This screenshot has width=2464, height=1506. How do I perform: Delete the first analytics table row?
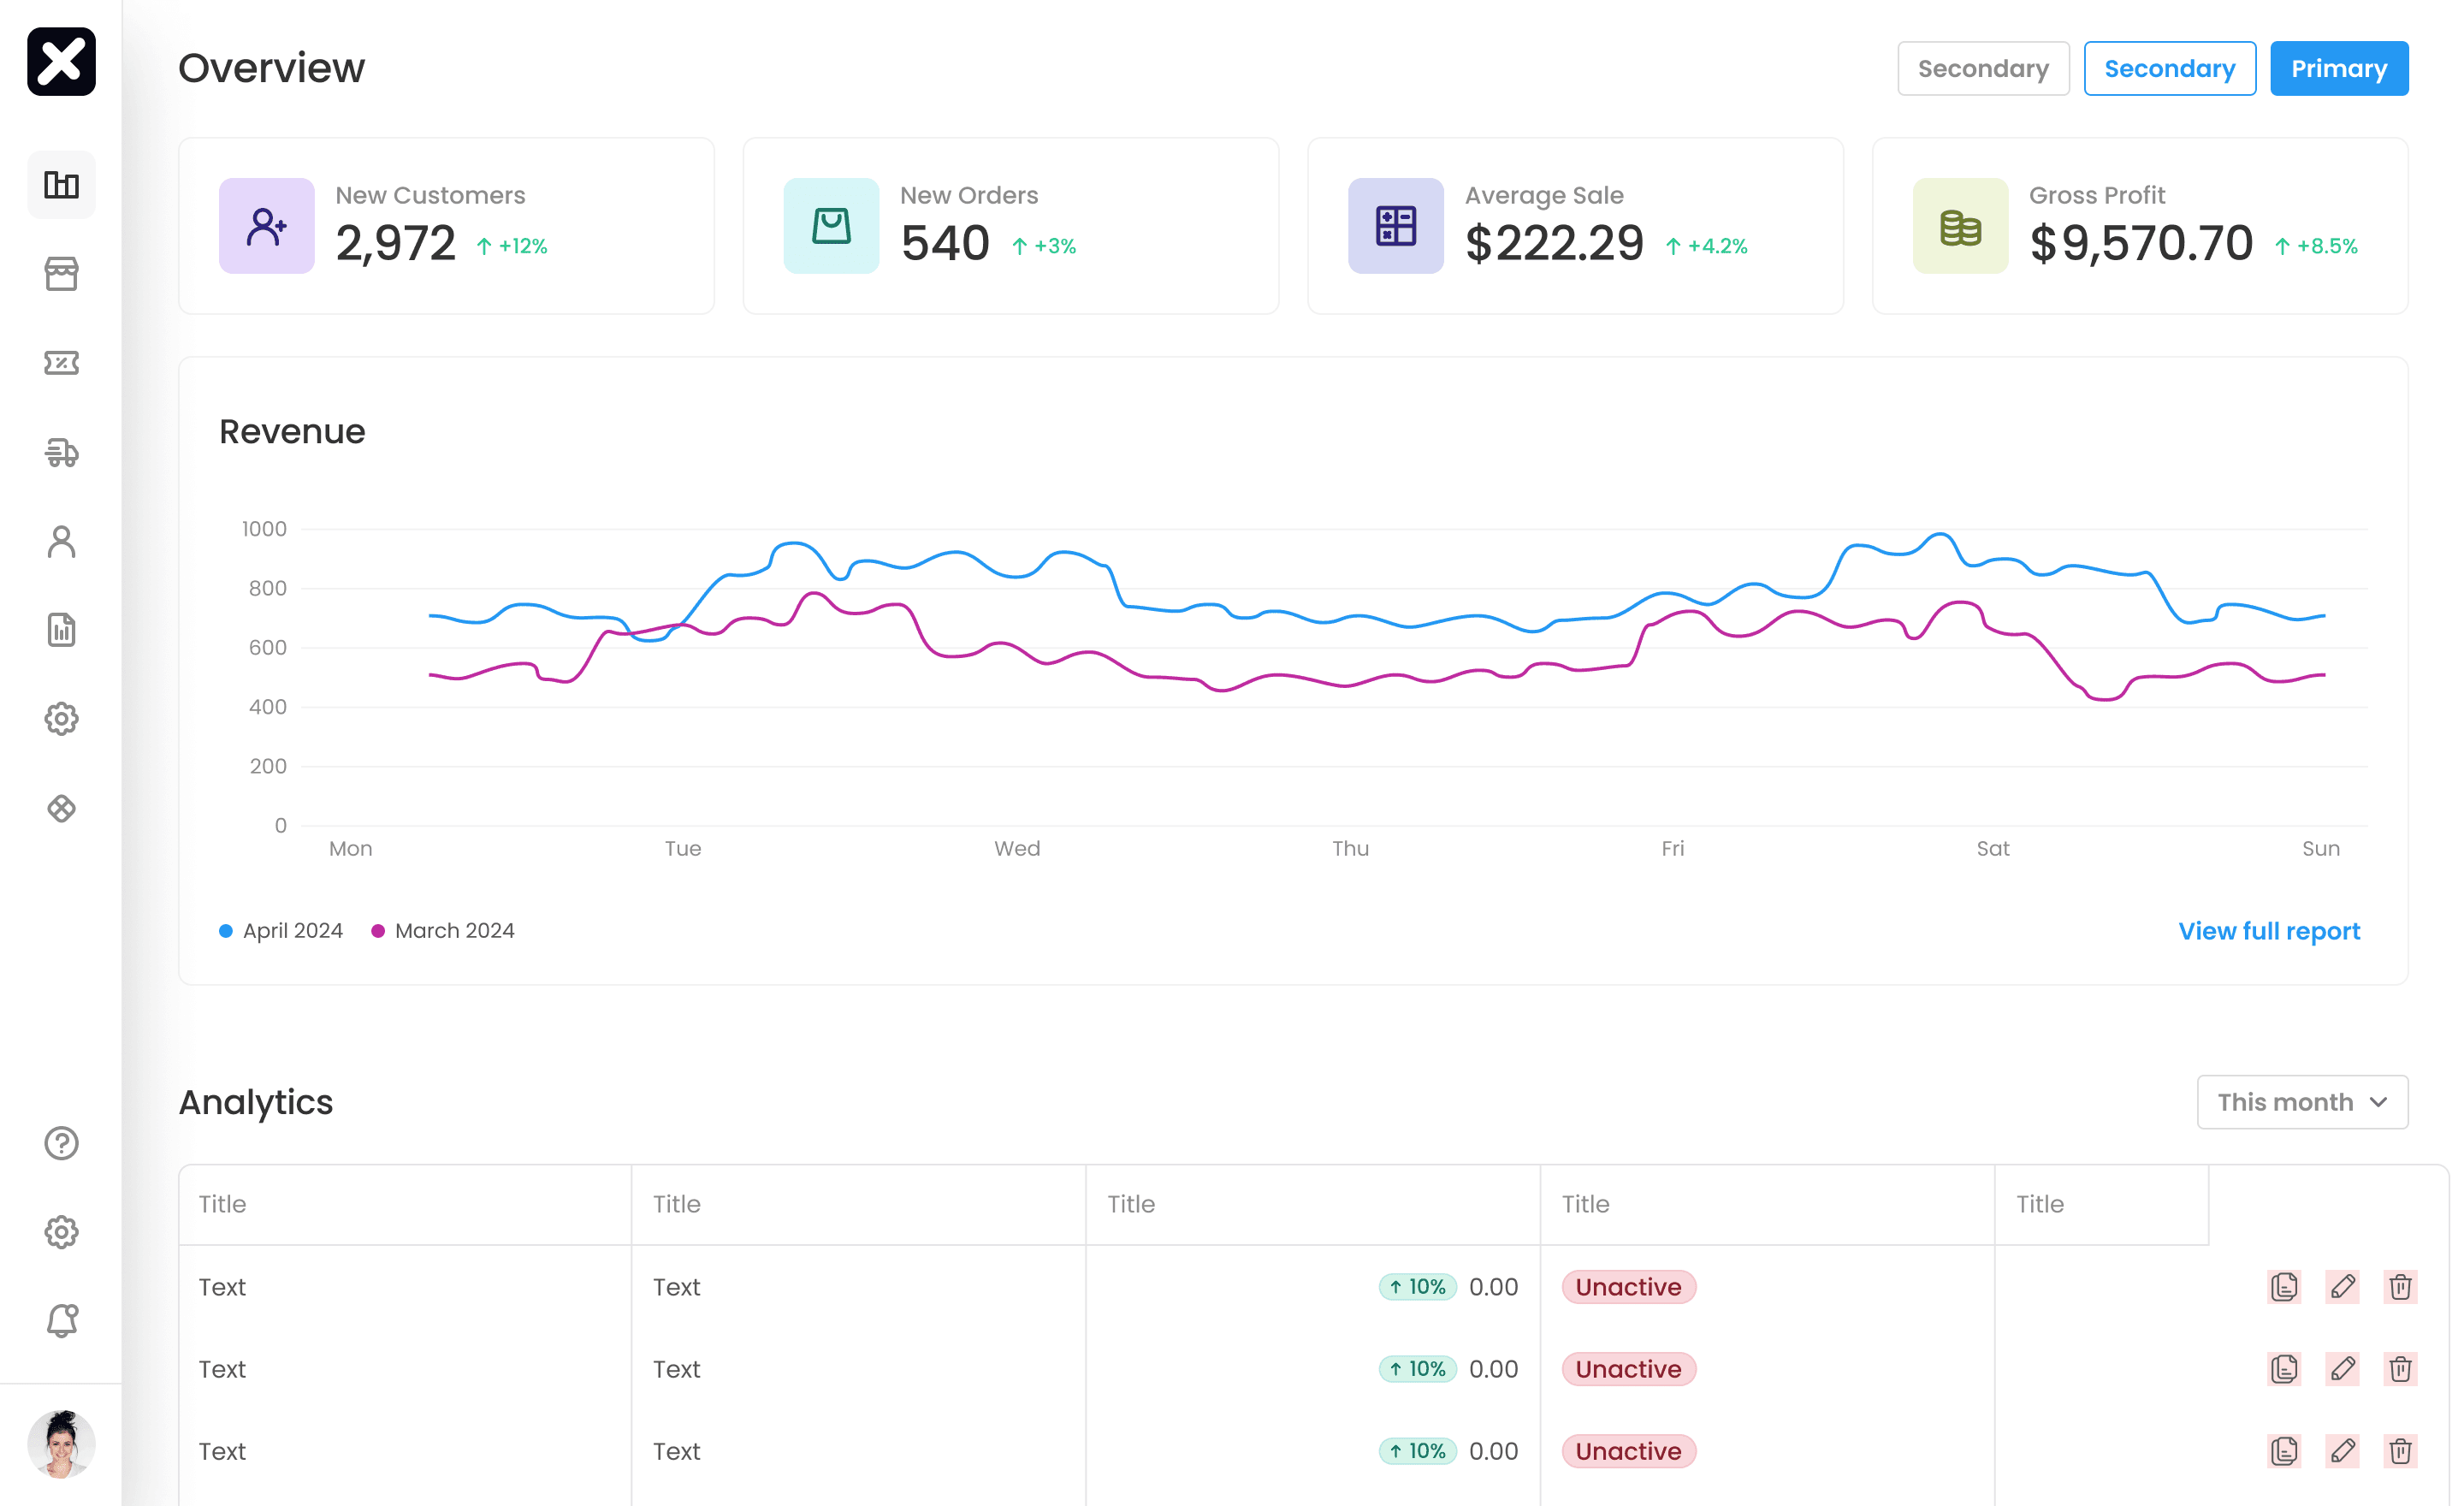[x=2400, y=1287]
